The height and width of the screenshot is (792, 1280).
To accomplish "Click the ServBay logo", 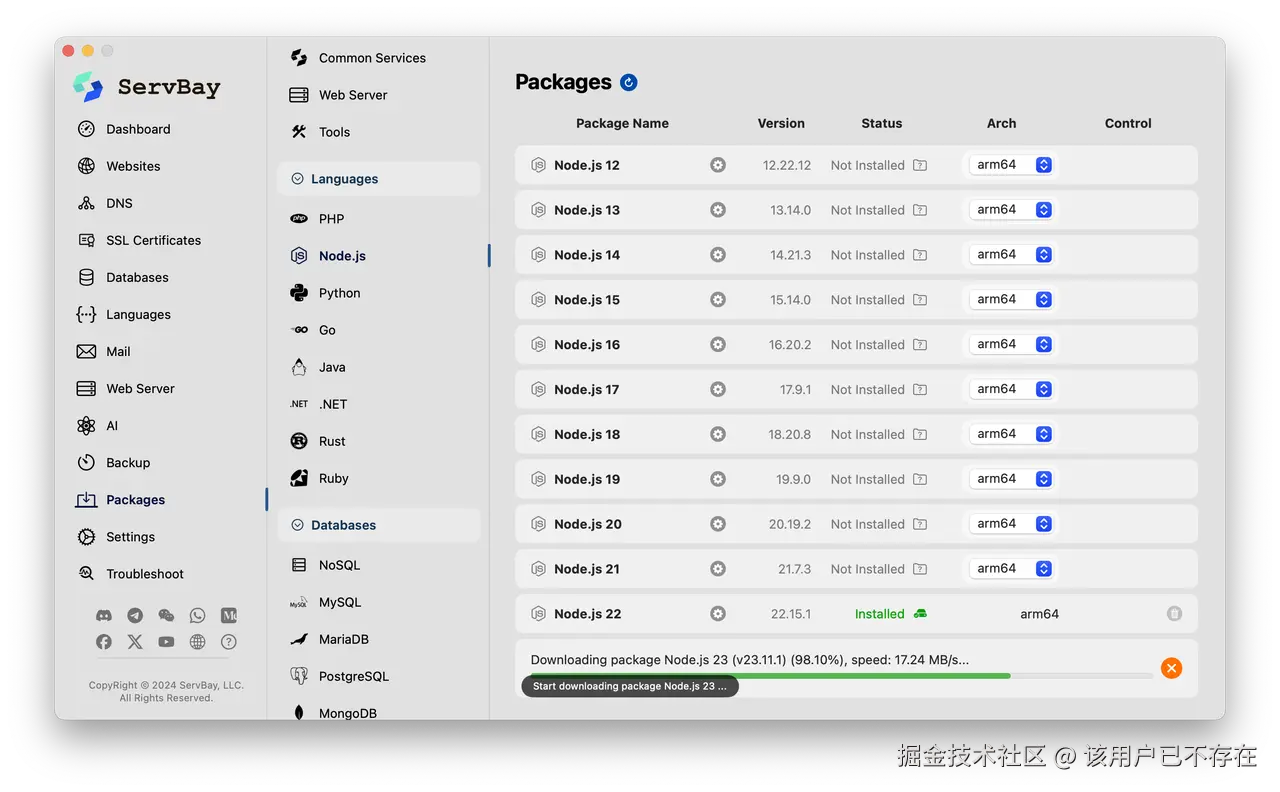I will [88, 87].
